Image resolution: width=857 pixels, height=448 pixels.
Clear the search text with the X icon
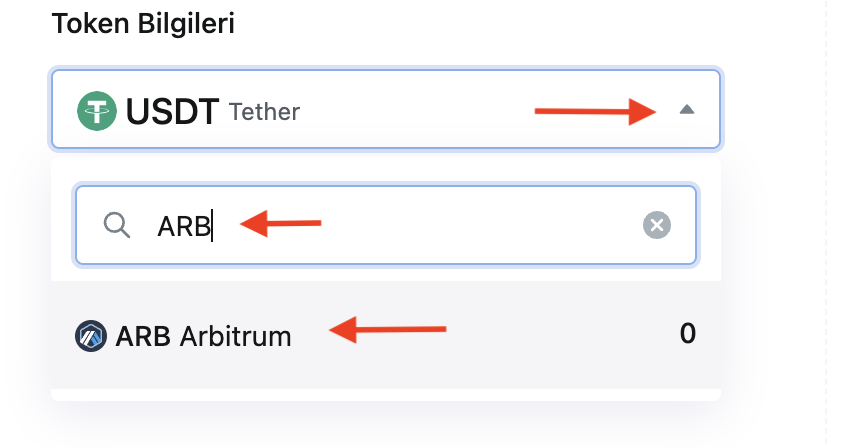[656, 225]
